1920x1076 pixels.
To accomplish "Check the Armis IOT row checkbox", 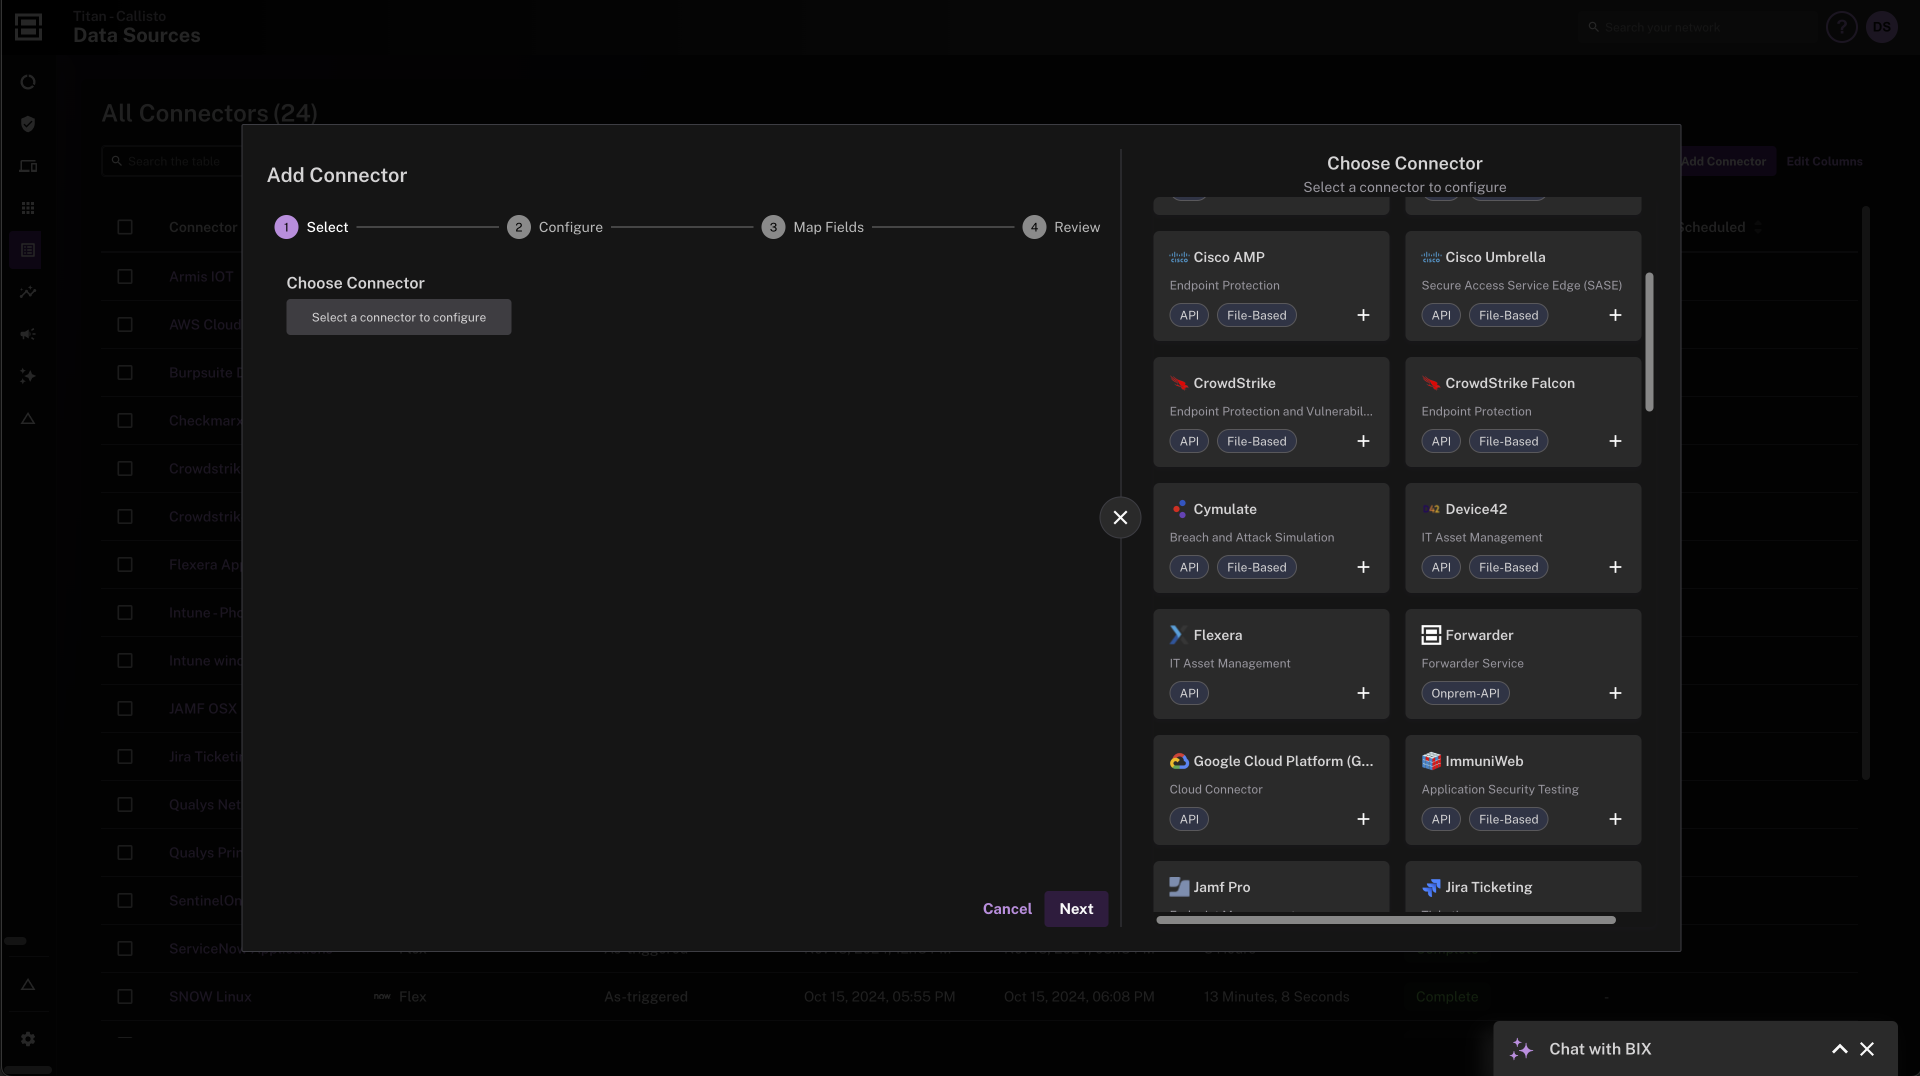I will click(x=125, y=277).
